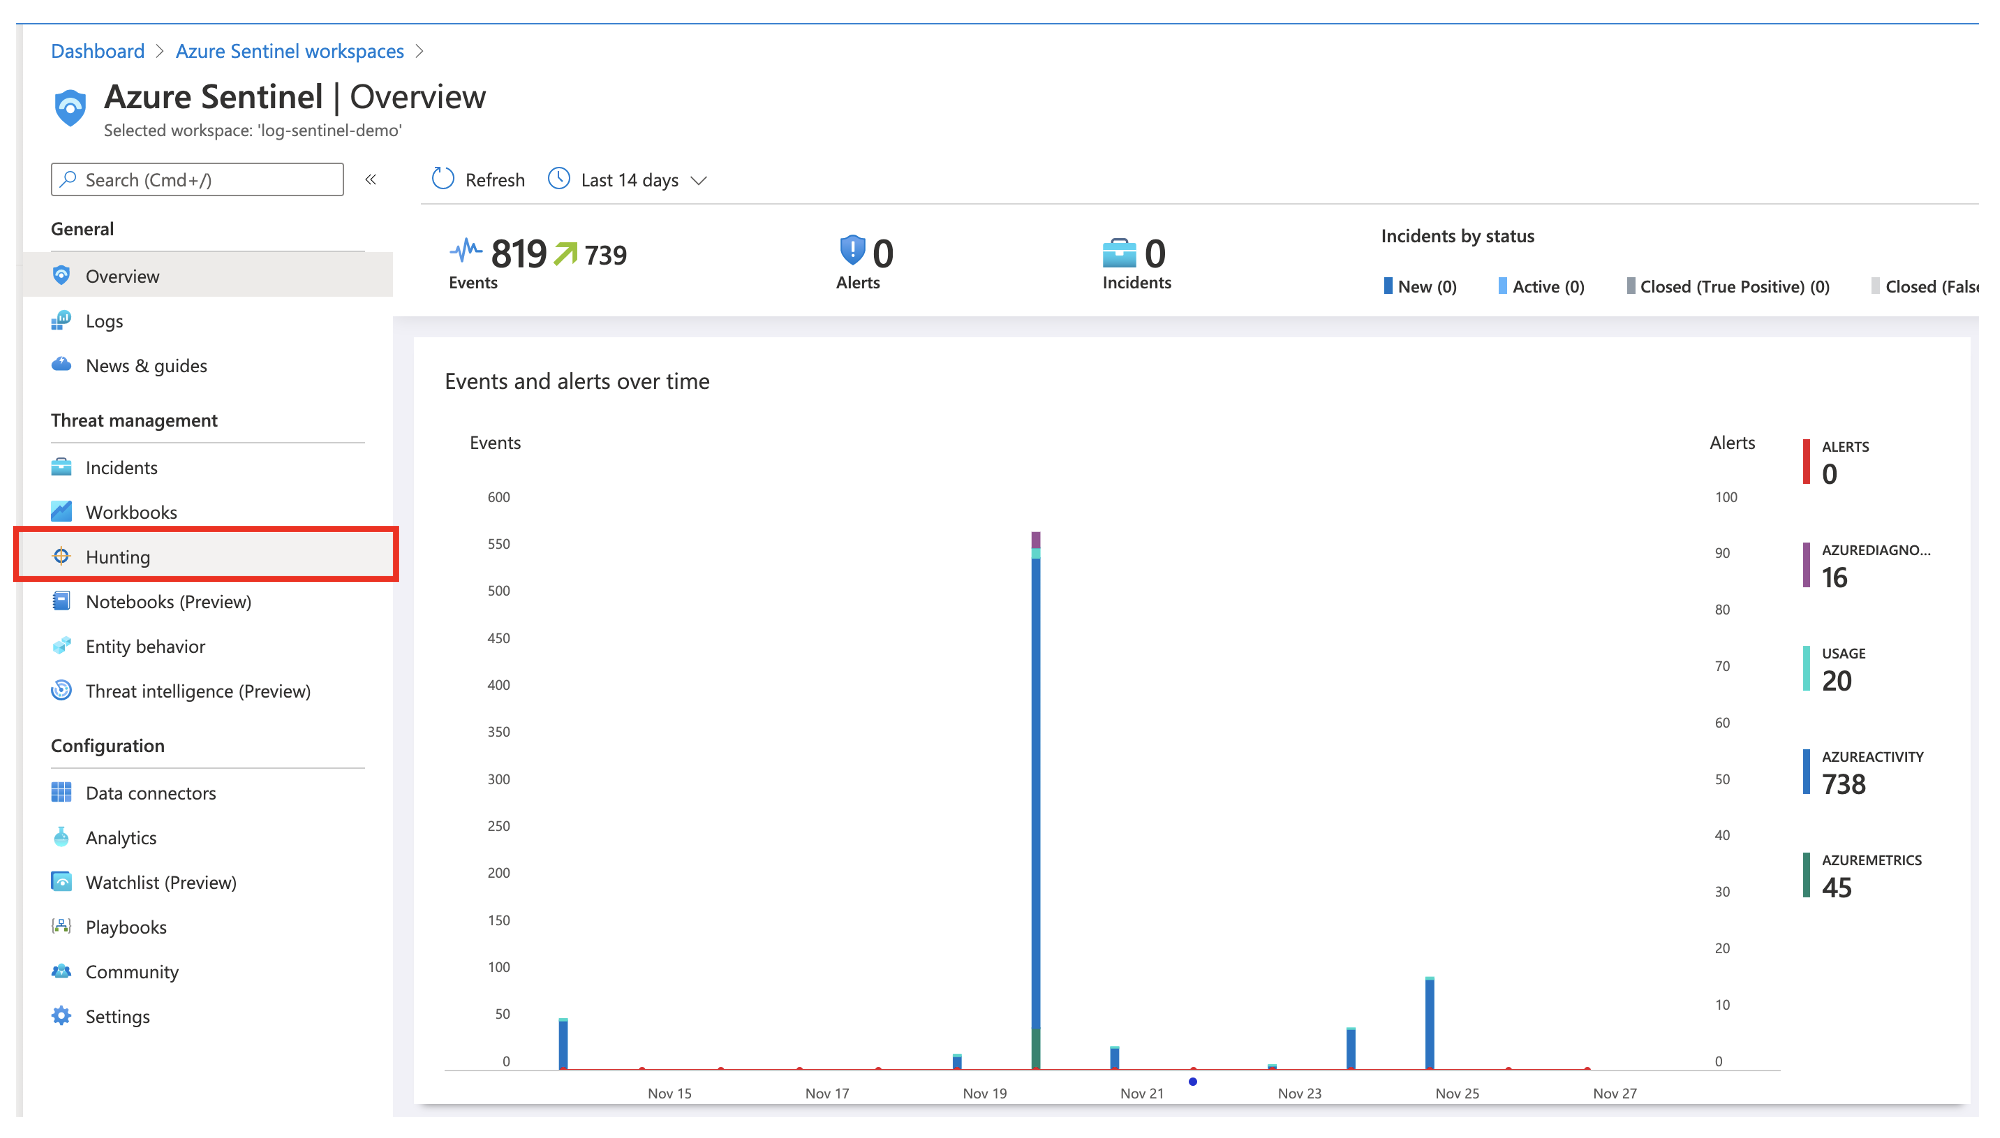Viewport: 2000px width, 1138px height.
Task: Click the Threat intelligence radar icon
Action: pyautogui.click(x=61, y=690)
